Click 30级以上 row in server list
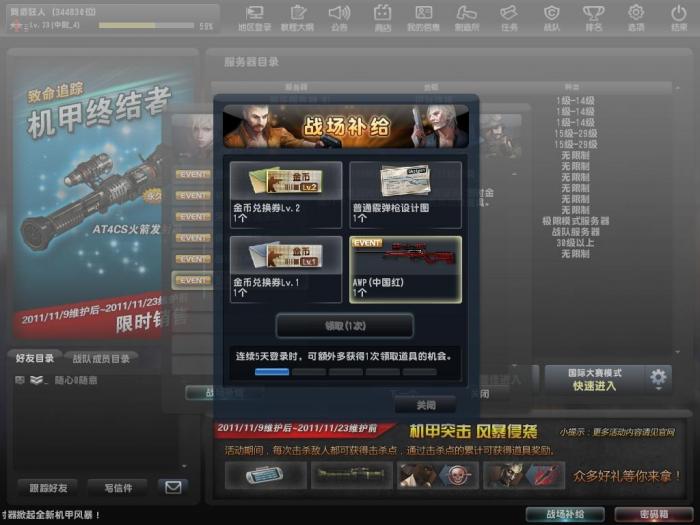700x525 pixels. point(575,243)
